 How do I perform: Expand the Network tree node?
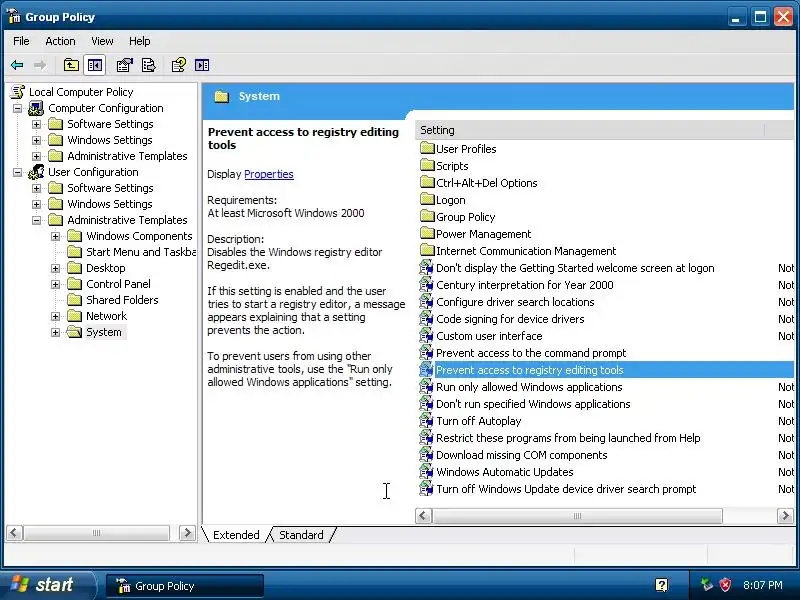tap(56, 316)
